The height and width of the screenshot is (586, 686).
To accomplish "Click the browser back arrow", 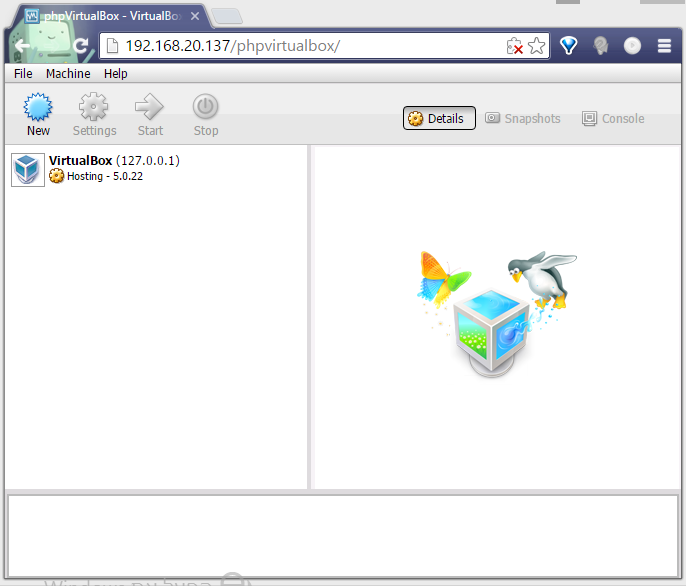I will pyautogui.click(x=21, y=46).
